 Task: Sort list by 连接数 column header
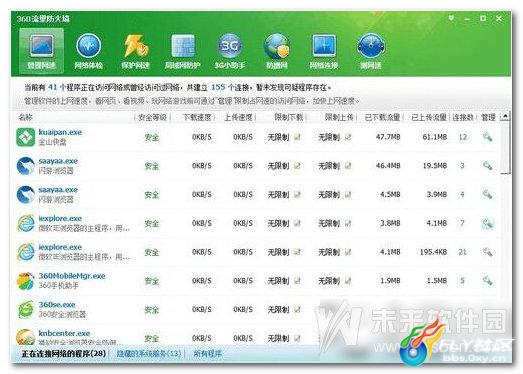tap(463, 117)
